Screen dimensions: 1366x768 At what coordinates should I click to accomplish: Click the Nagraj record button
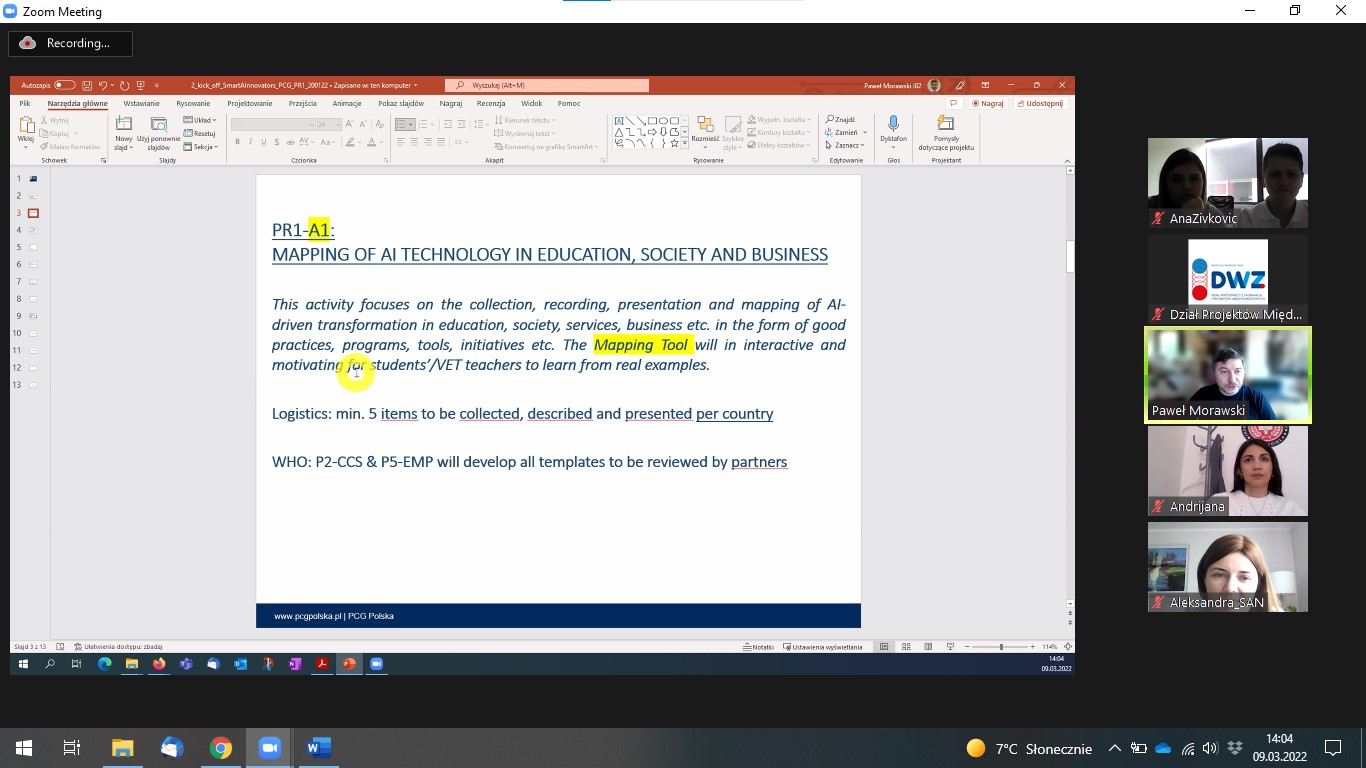[x=988, y=103]
